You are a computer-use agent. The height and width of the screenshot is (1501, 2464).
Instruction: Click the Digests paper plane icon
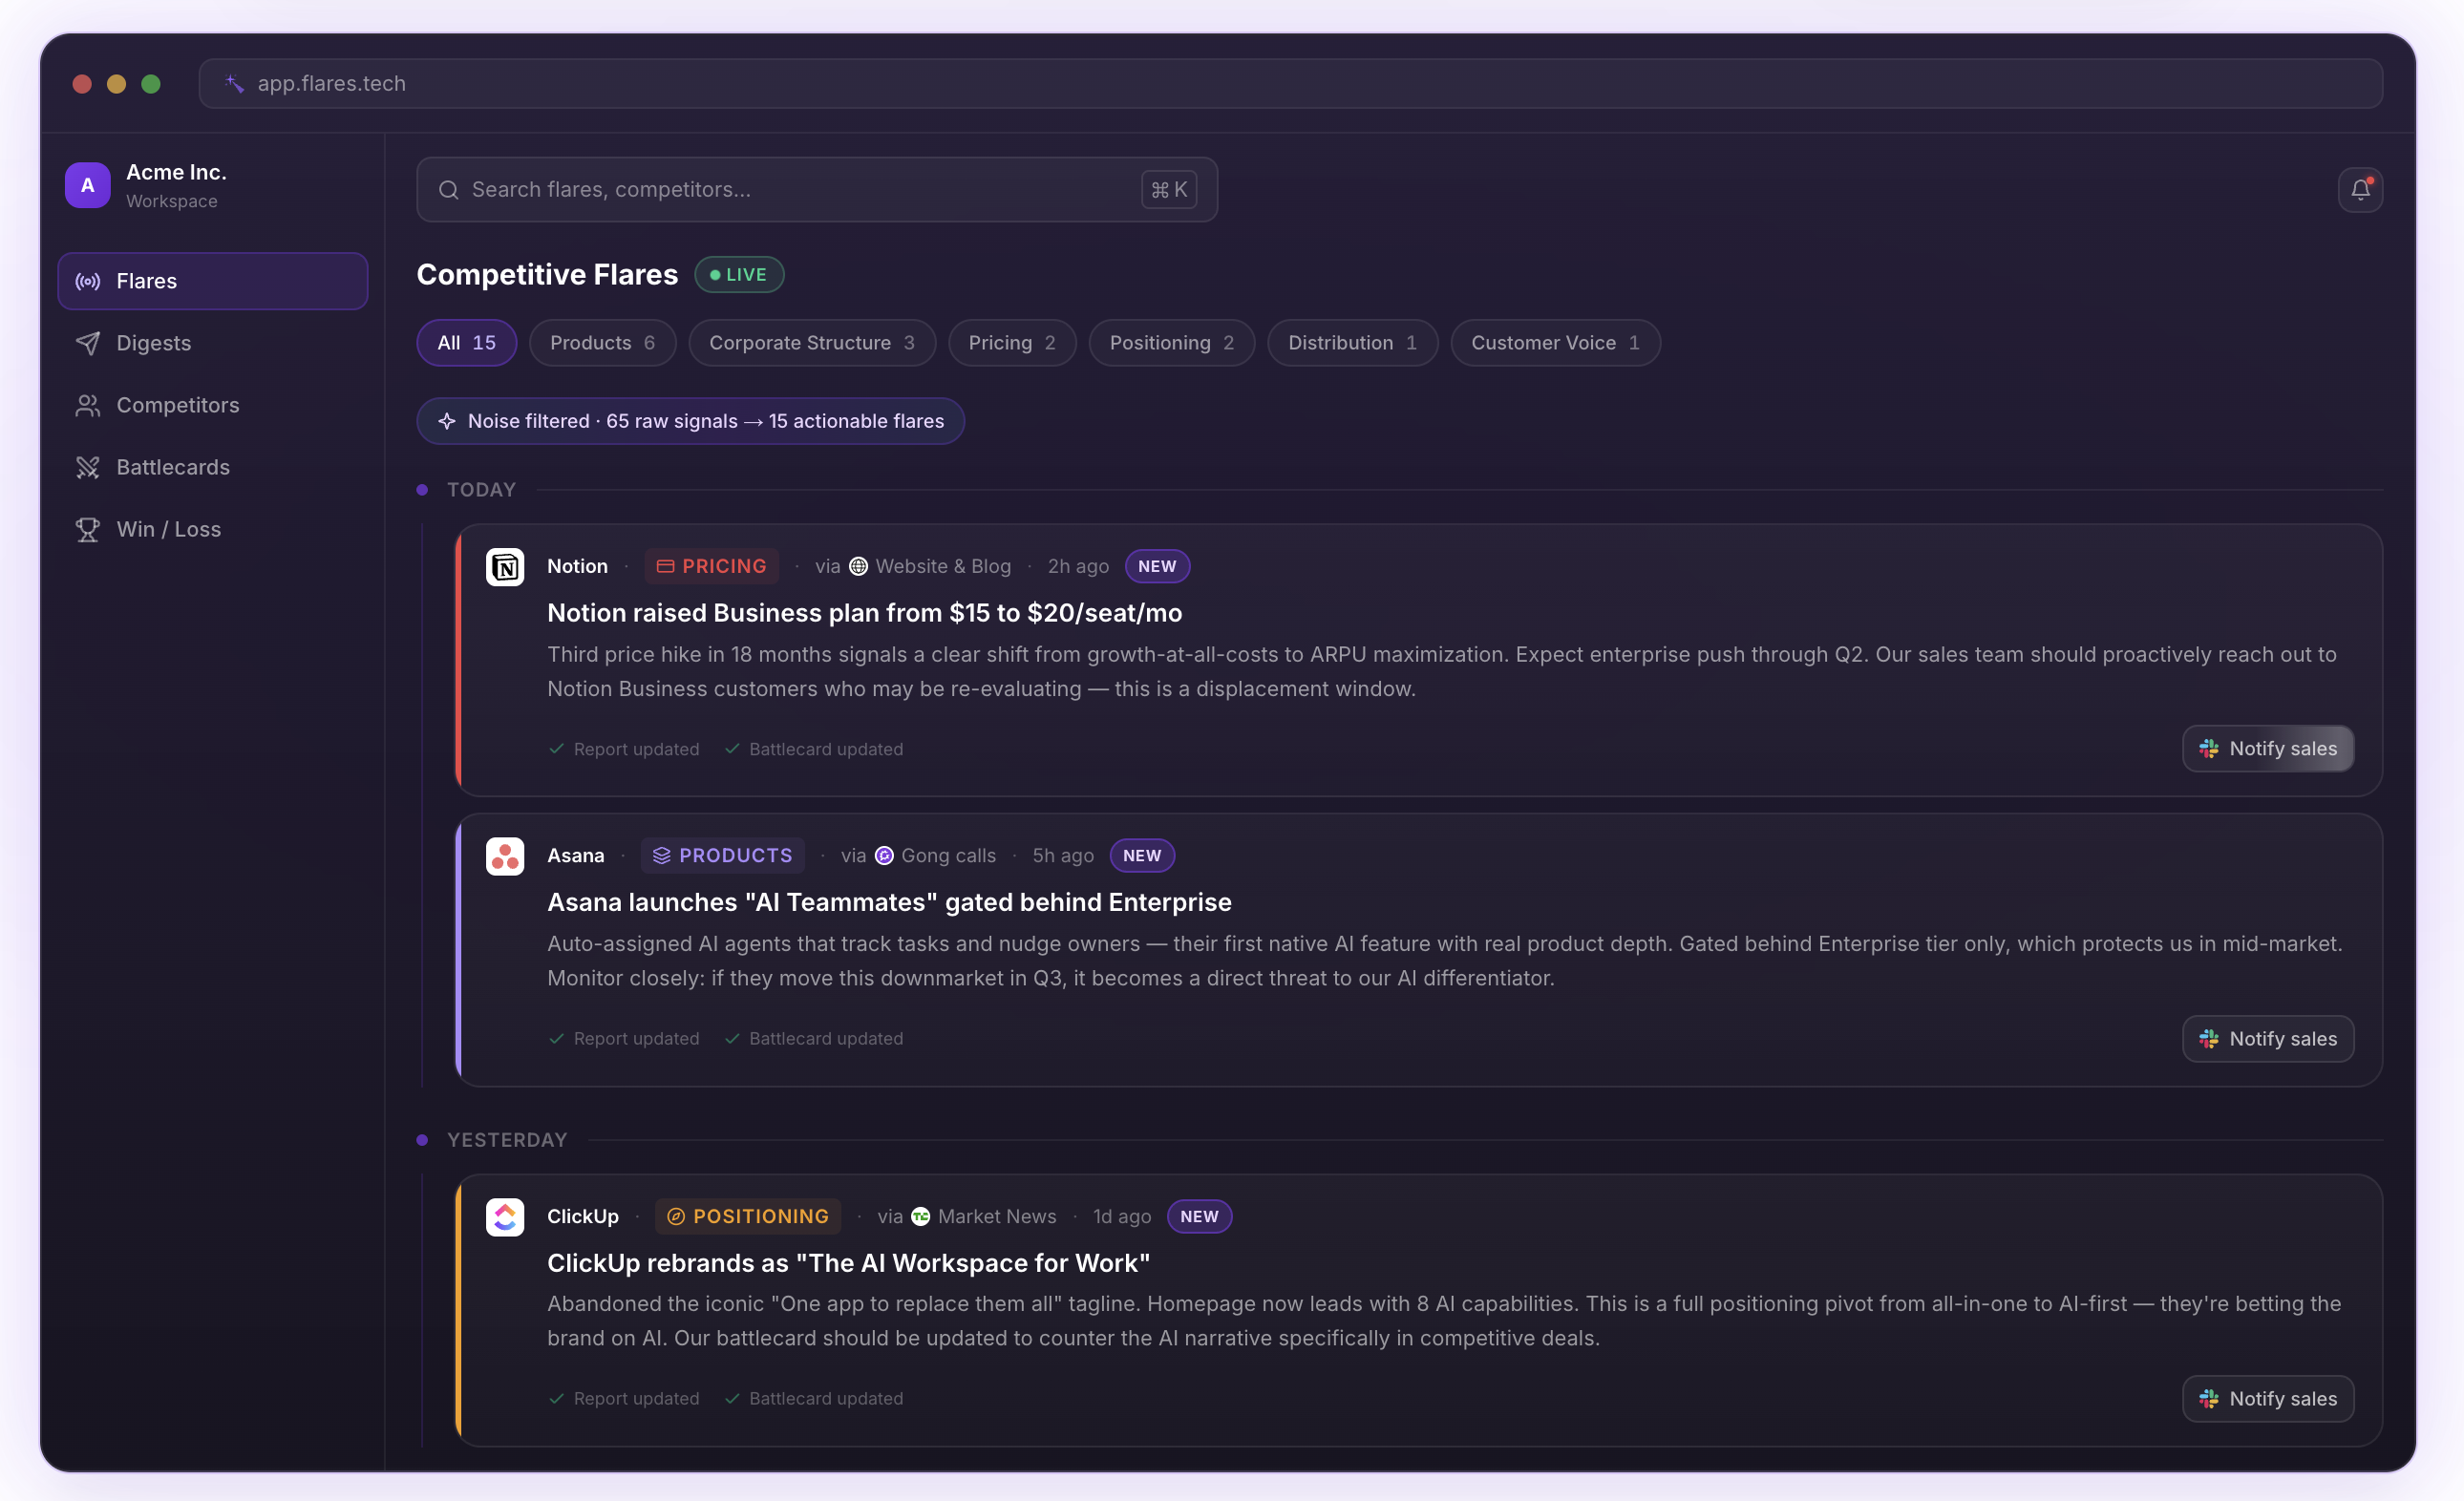(x=88, y=343)
